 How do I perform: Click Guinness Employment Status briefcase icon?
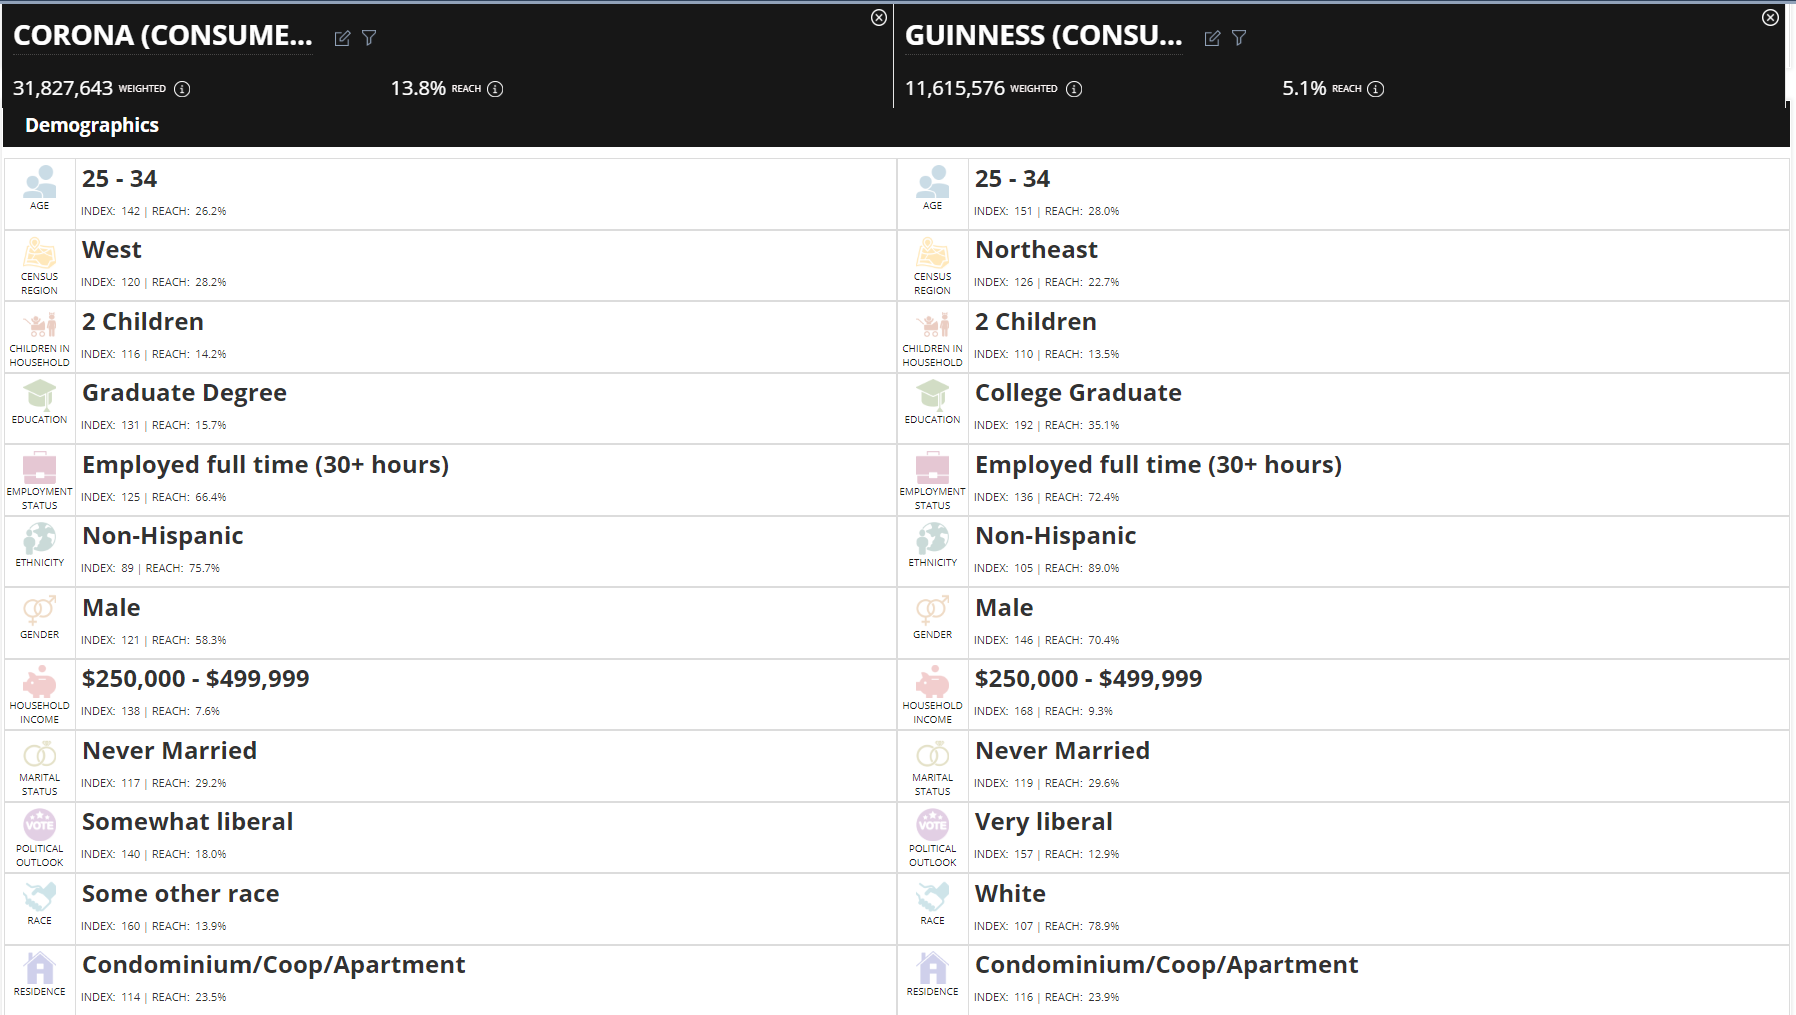point(933,467)
